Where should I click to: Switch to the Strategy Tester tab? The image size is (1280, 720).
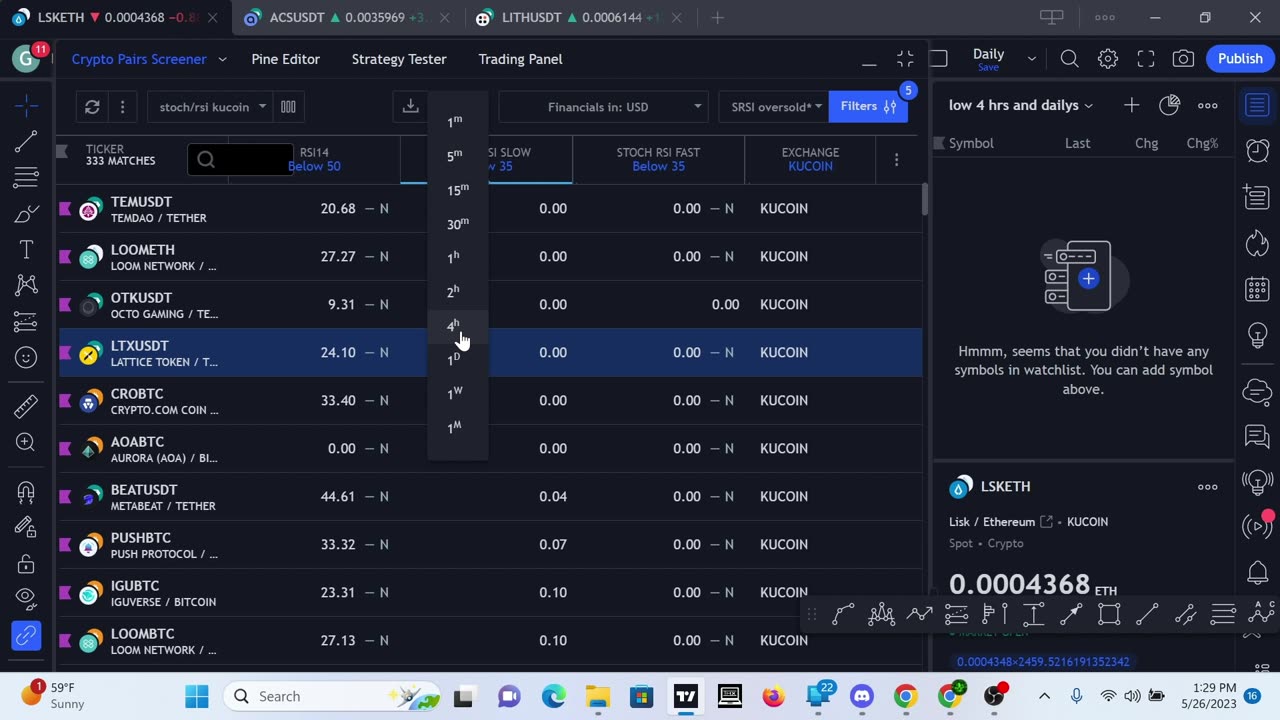tap(399, 59)
